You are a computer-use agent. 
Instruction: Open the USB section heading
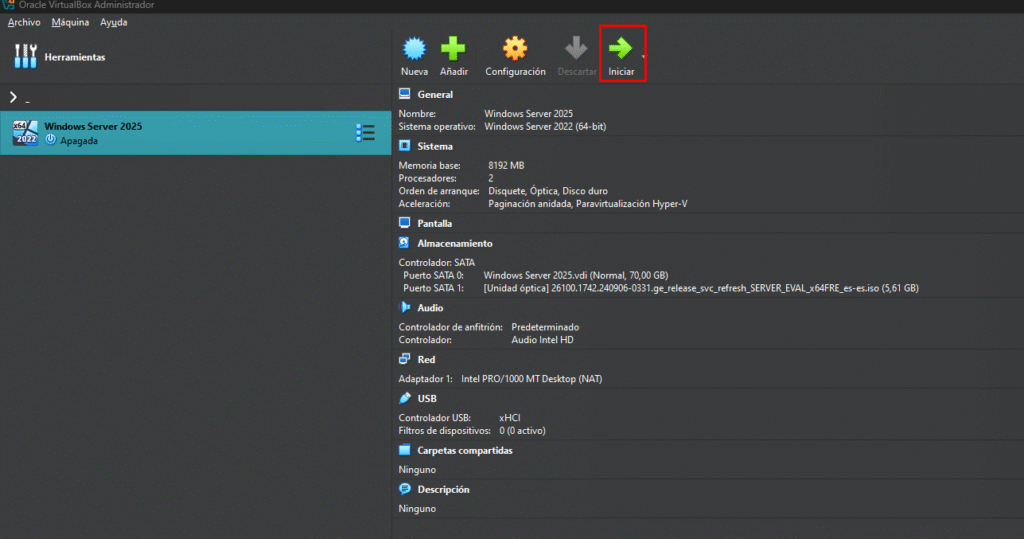coord(426,399)
